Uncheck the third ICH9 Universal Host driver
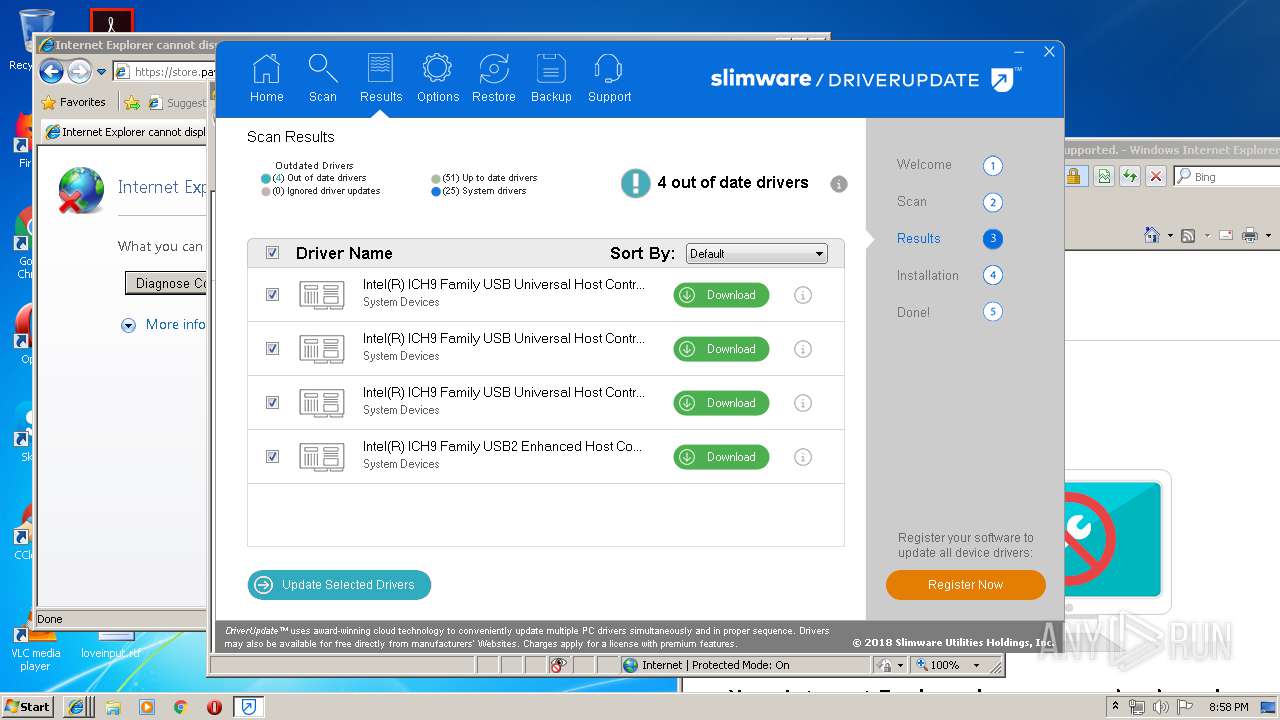The height and width of the screenshot is (720, 1280). click(x=272, y=403)
